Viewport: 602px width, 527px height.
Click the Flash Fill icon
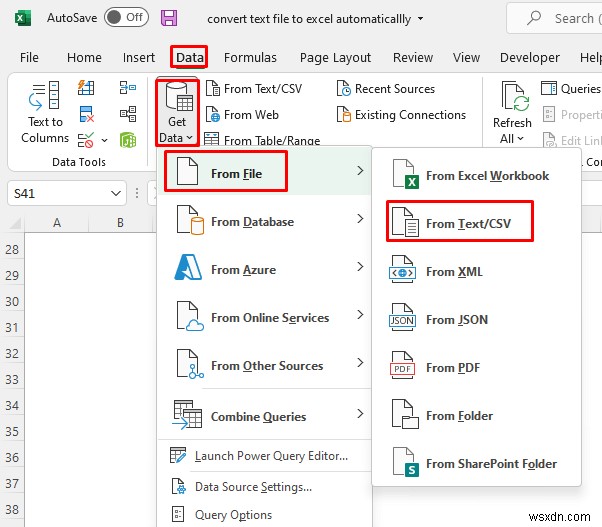86,88
